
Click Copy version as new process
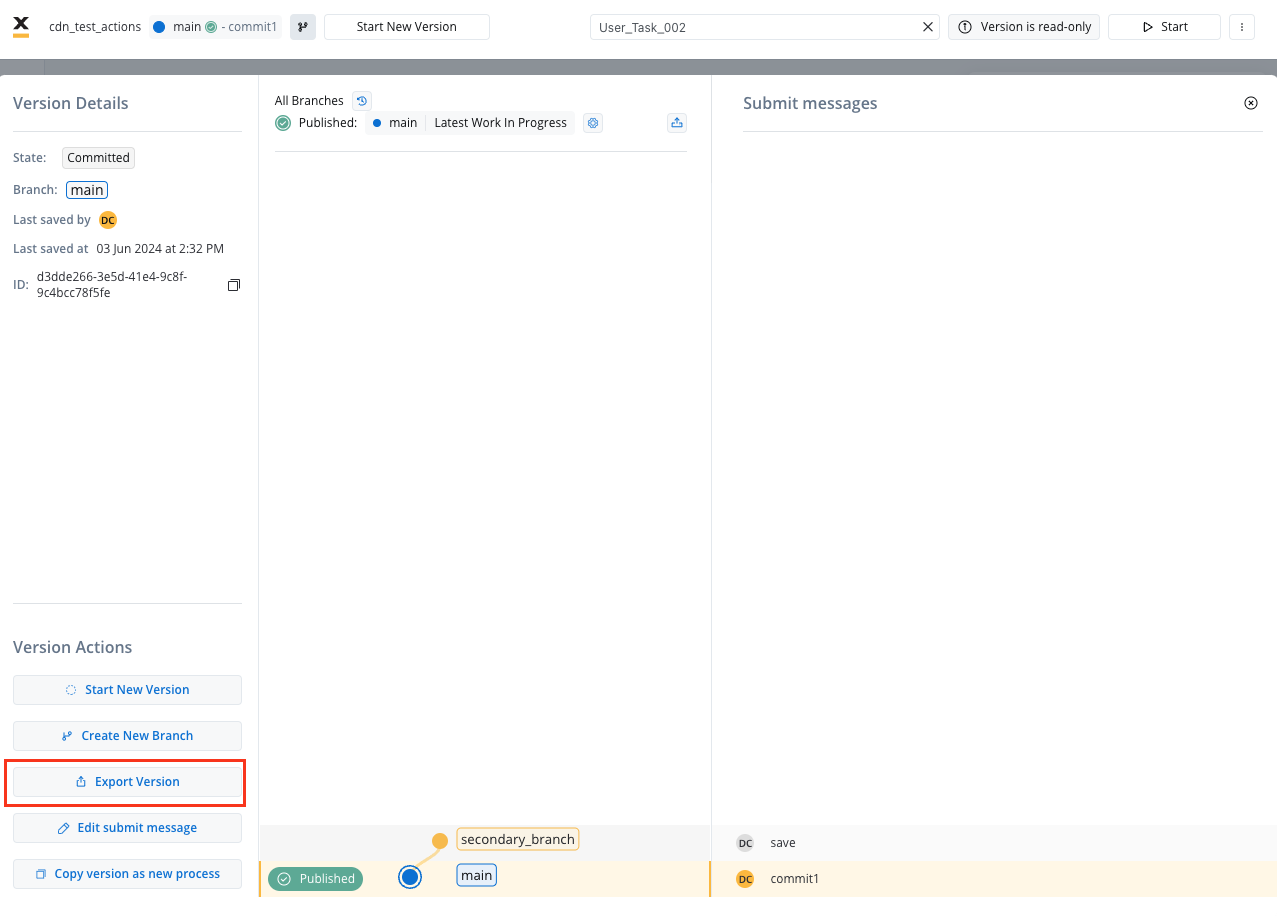(x=127, y=874)
